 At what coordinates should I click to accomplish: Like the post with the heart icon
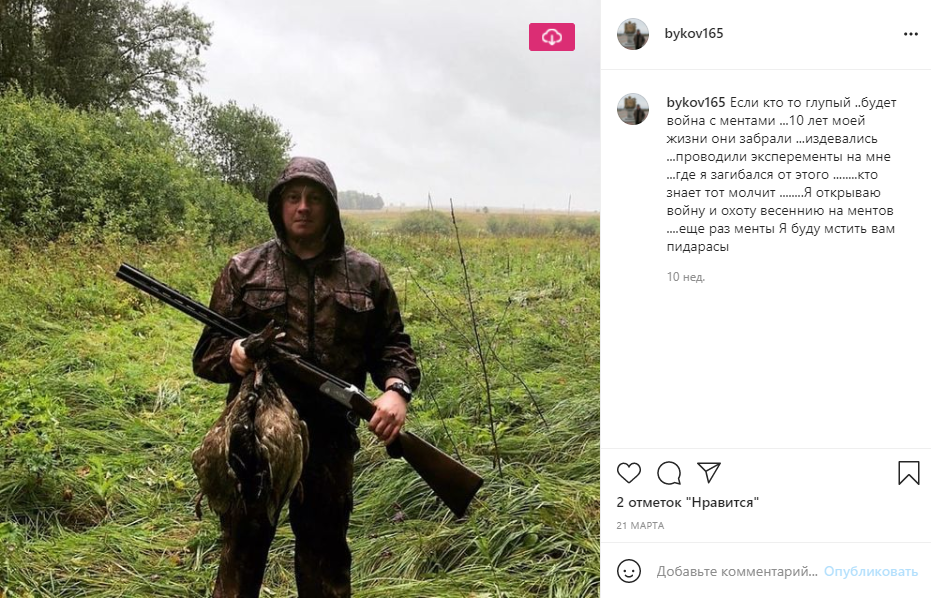tap(629, 473)
